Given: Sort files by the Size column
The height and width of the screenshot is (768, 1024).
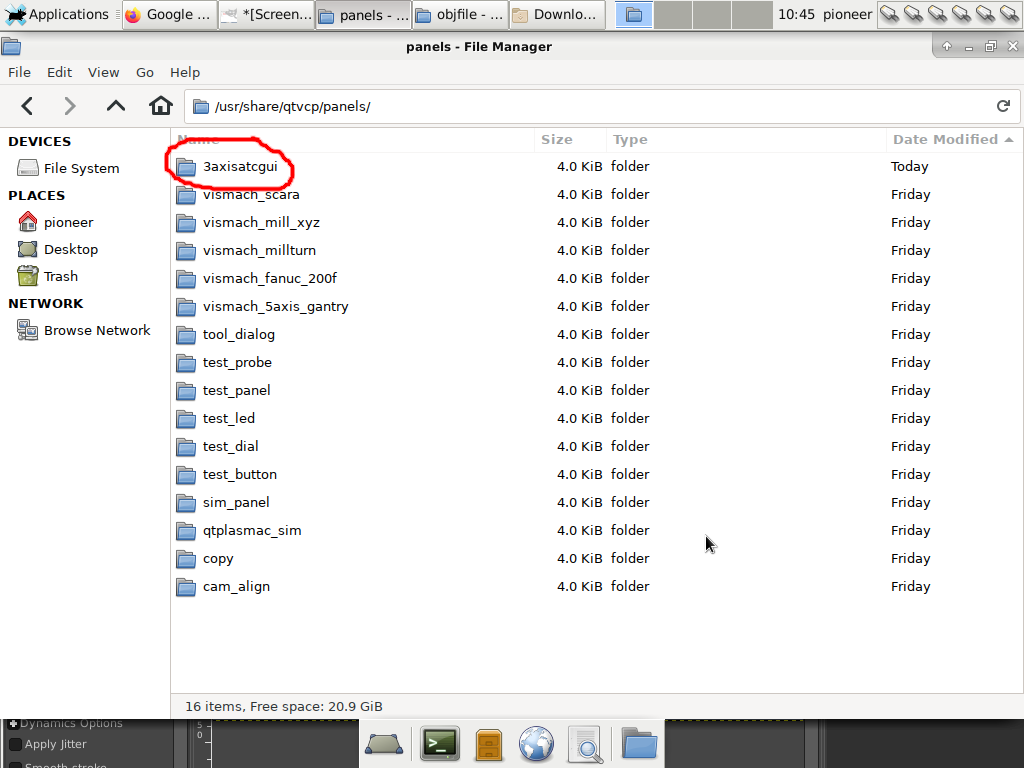Looking at the screenshot, I should [x=557, y=139].
